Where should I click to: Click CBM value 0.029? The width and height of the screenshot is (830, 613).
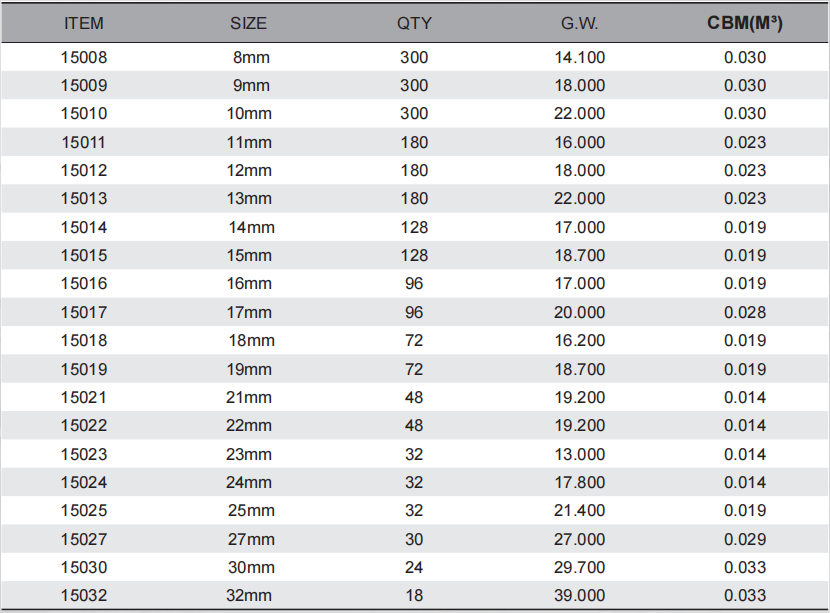point(745,539)
